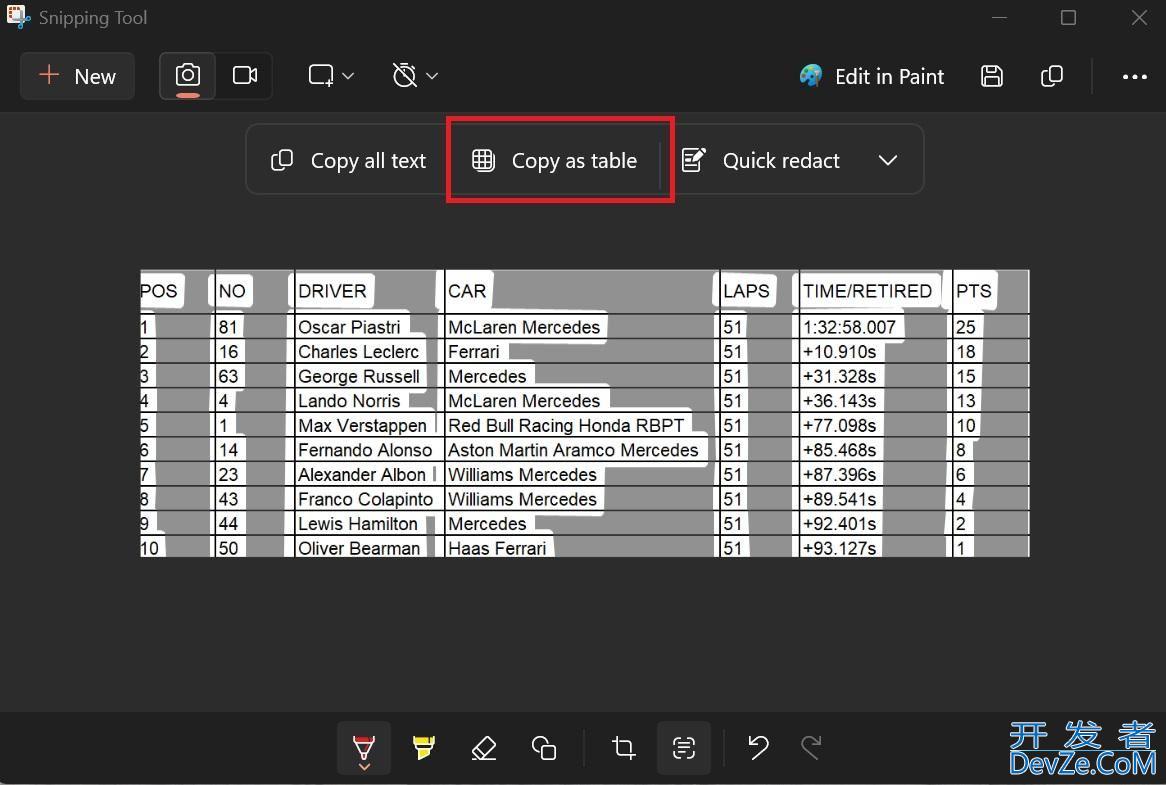Select the '+10.910s' time text
Viewport: 1166px width, 785px height.
click(x=839, y=352)
